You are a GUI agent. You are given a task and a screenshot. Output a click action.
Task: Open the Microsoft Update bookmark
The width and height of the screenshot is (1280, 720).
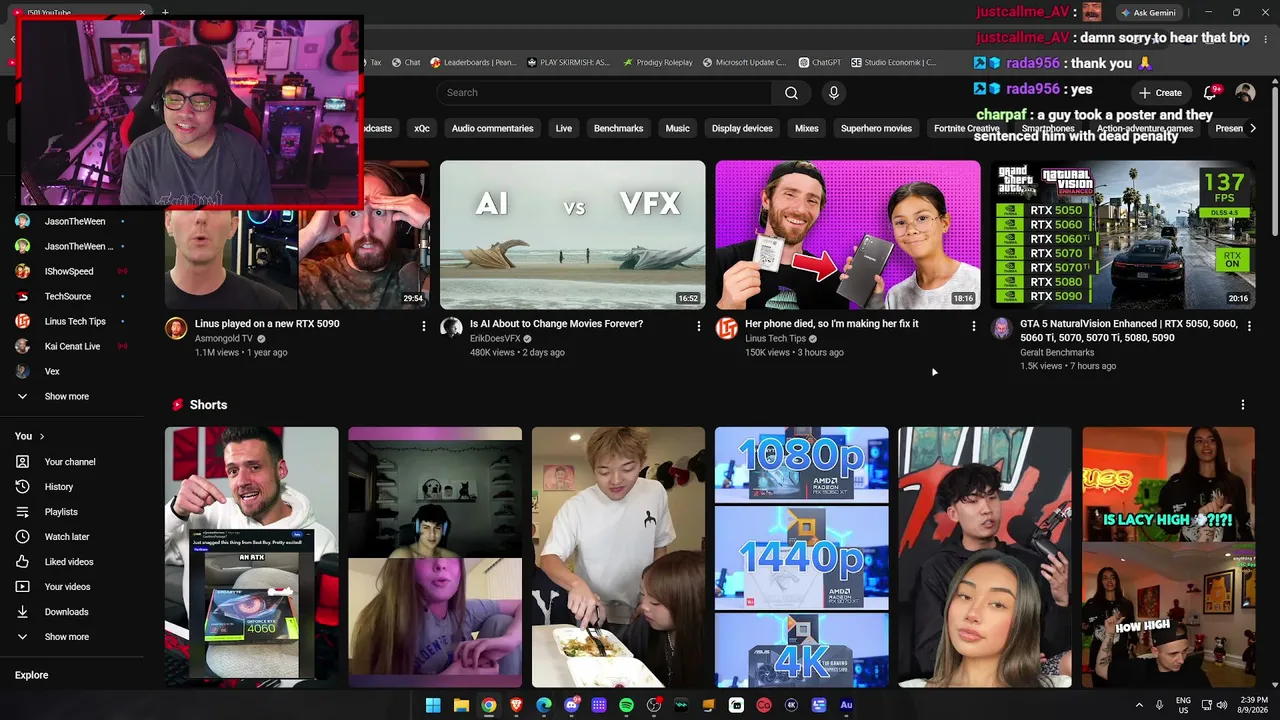point(744,62)
